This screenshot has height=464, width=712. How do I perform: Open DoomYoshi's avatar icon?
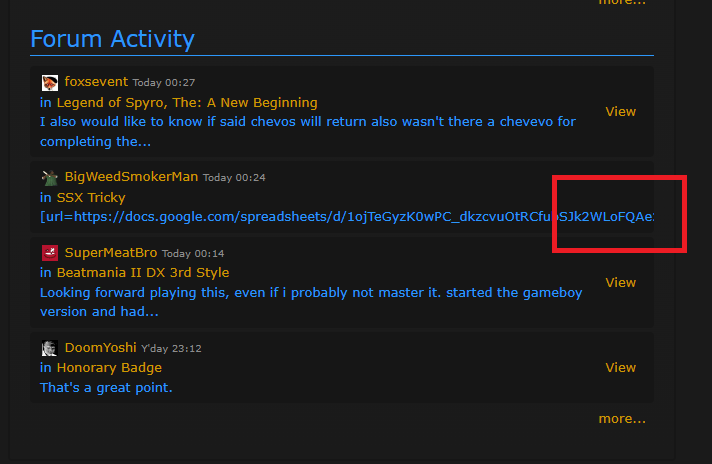tap(50, 348)
